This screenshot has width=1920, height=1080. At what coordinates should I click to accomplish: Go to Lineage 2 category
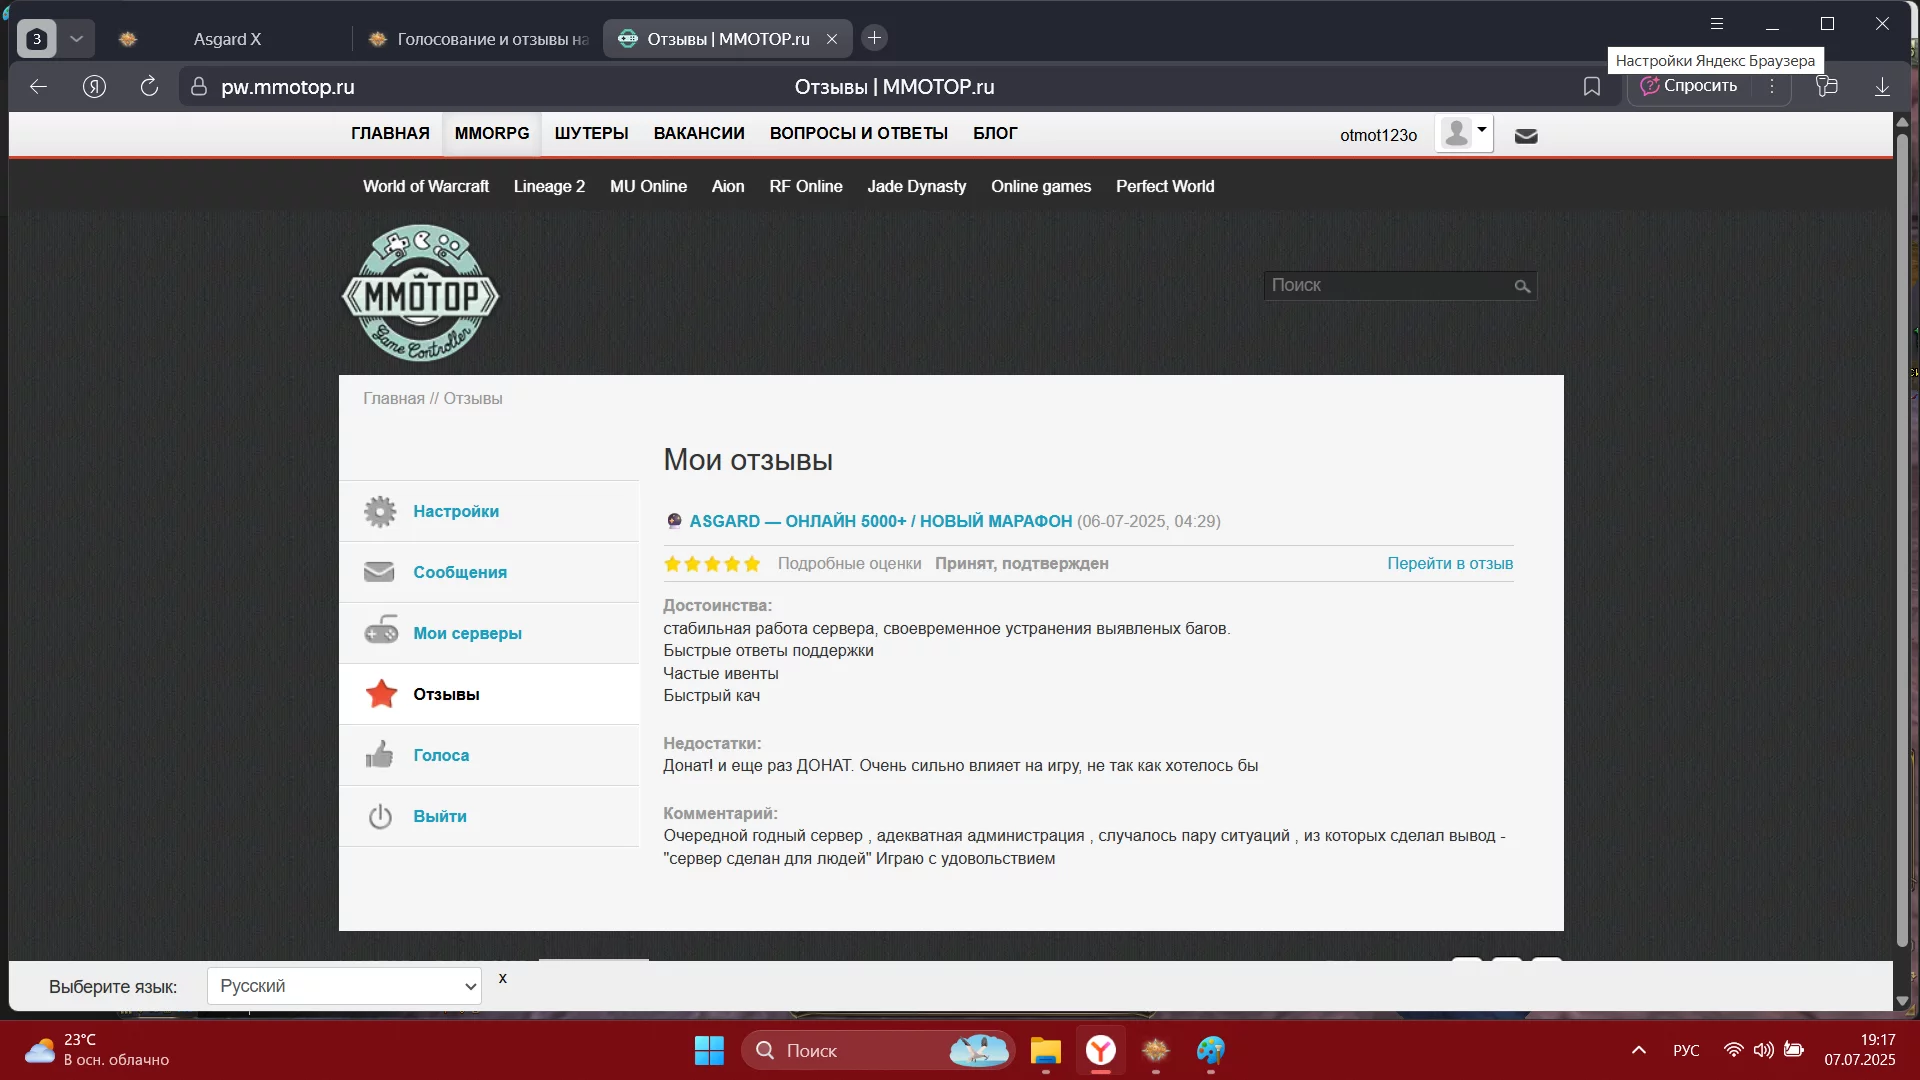549,187
